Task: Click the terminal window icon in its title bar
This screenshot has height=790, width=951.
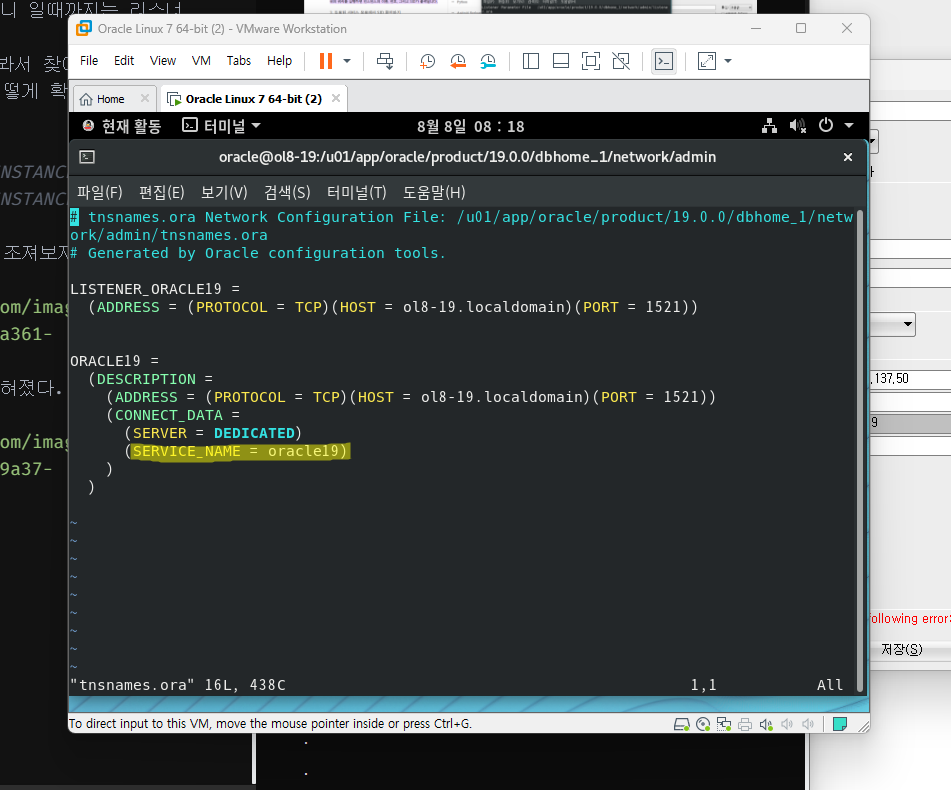Action: point(87,157)
